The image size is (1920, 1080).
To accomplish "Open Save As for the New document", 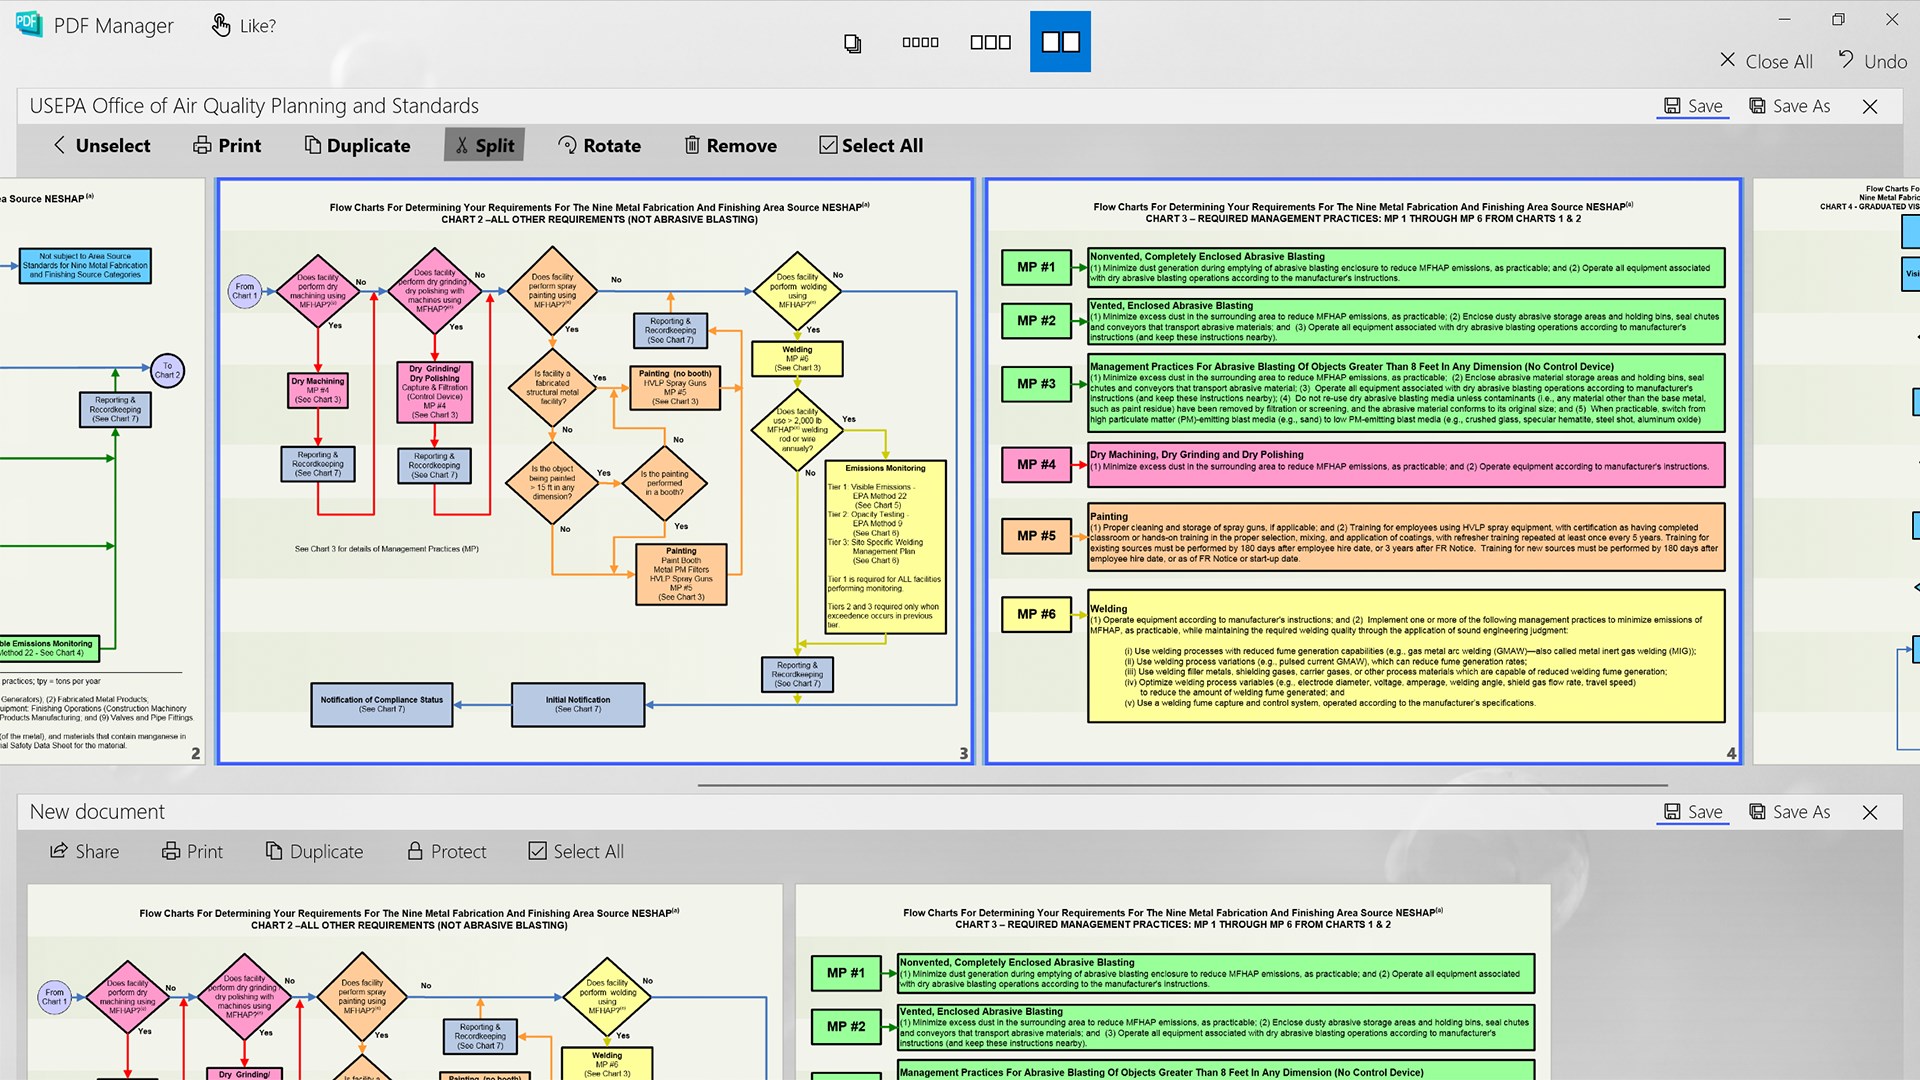I will point(1789,811).
